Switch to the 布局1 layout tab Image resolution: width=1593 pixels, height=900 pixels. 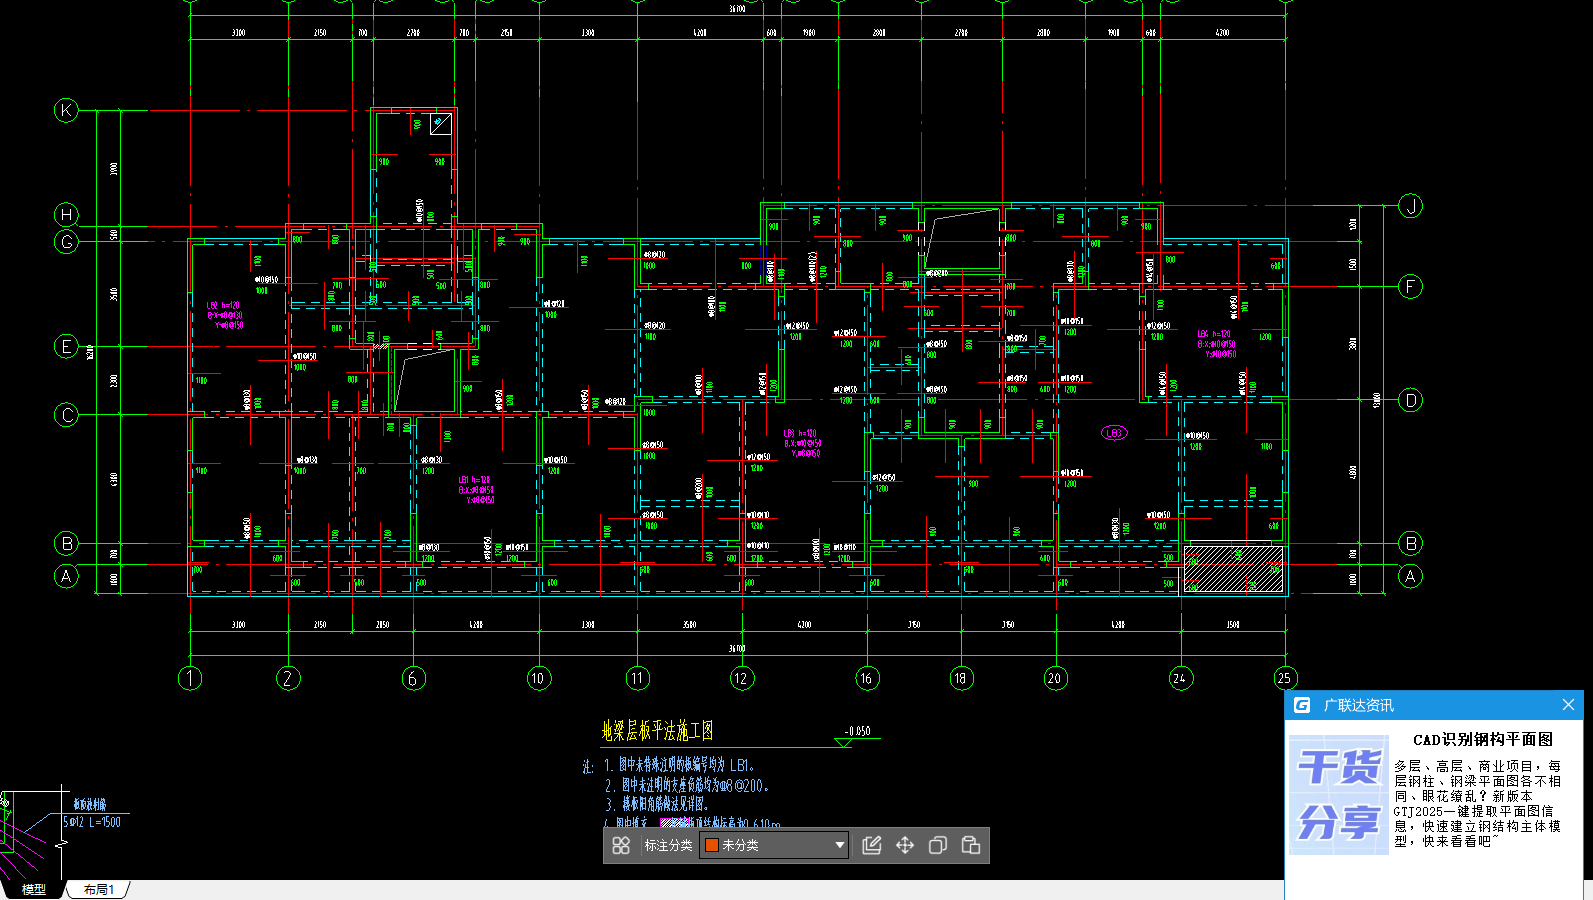(98, 889)
